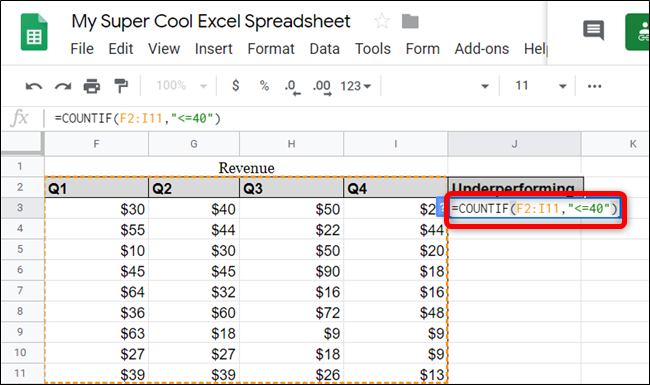This screenshot has width=650, height=385.
Task: Open the zoom 100% dropdown
Action: pos(181,86)
